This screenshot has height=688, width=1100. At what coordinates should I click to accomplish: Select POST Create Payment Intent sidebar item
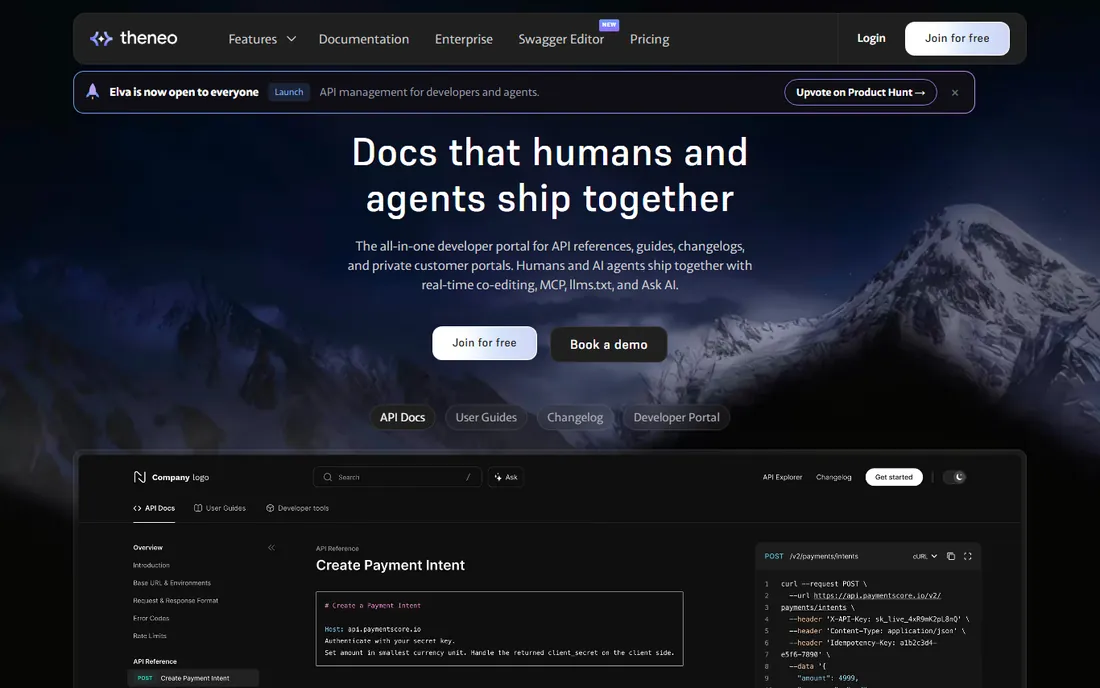(x=194, y=678)
